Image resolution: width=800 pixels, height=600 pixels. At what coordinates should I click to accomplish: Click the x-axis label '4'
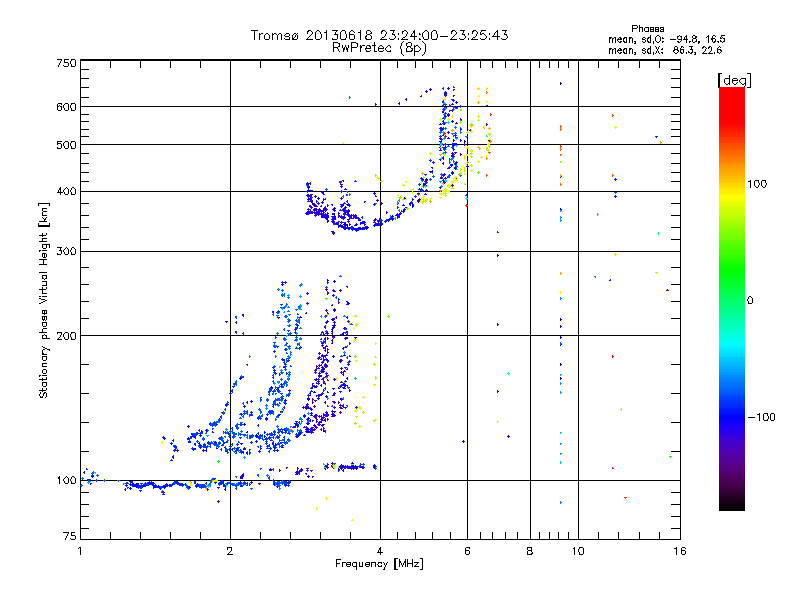click(x=380, y=551)
